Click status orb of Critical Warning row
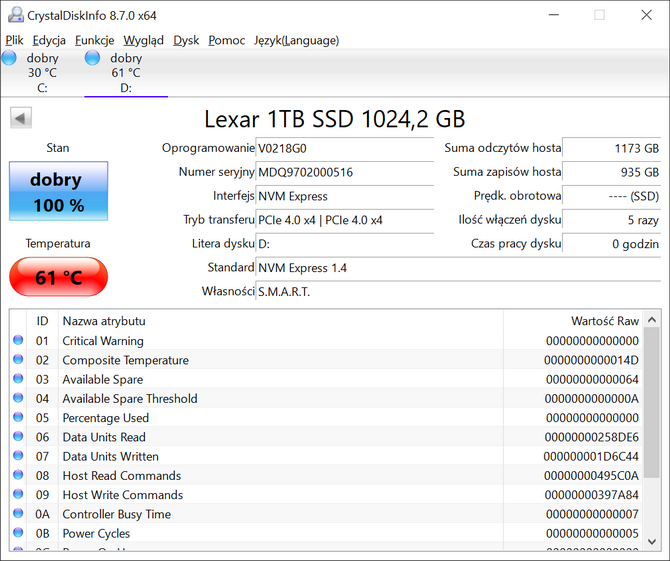 (x=18, y=340)
